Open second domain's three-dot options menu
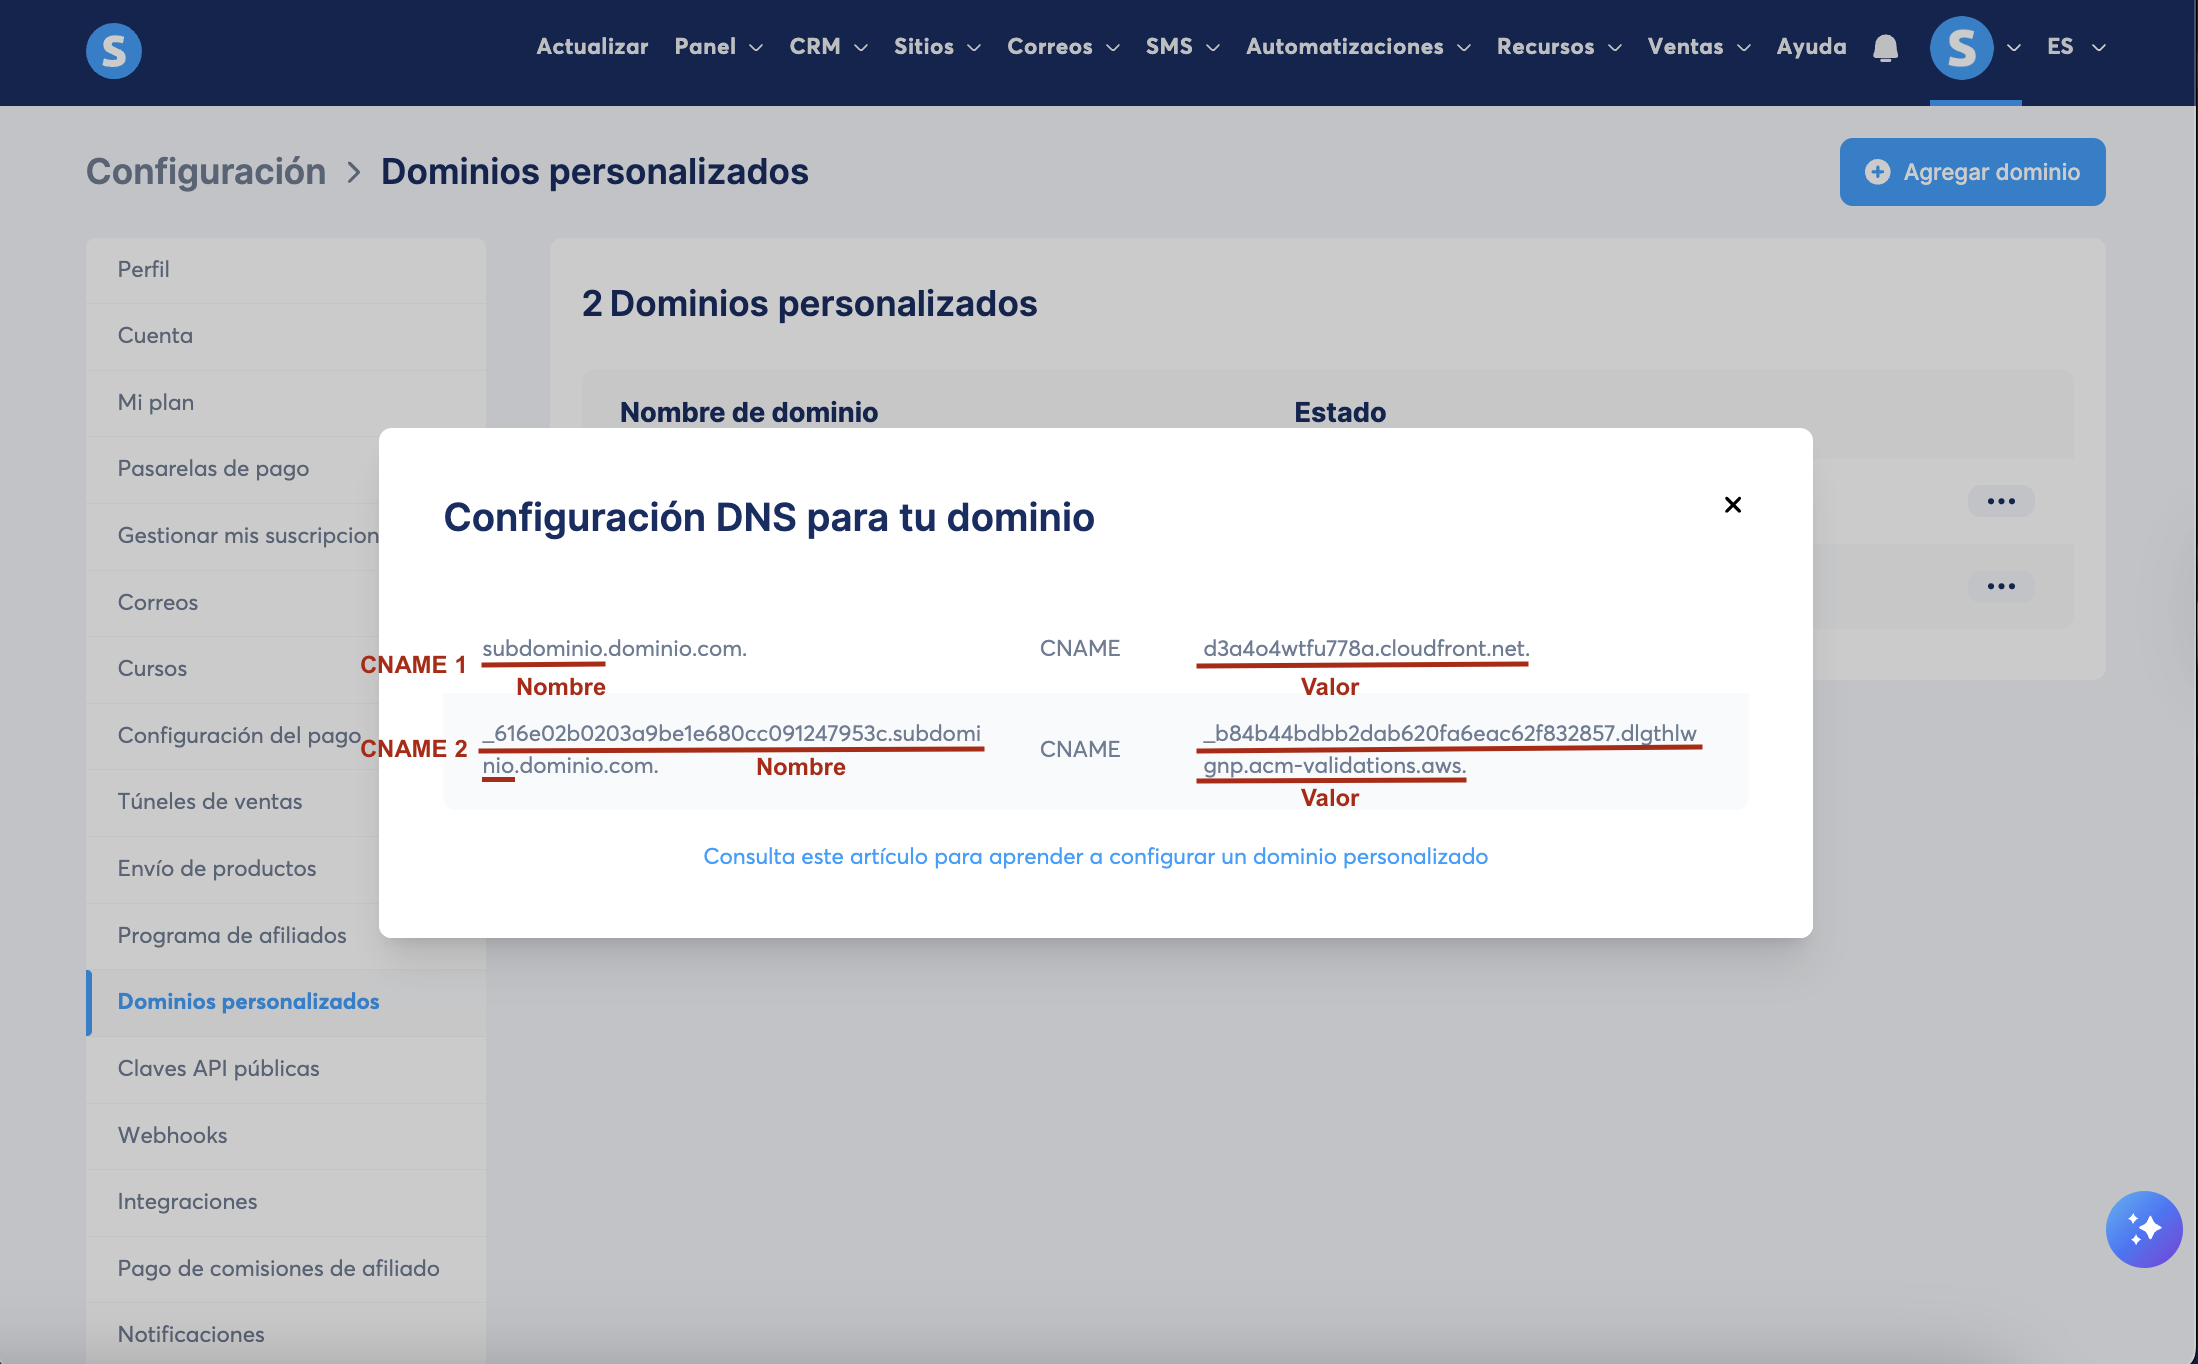The image size is (2198, 1364). (x=2001, y=586)
